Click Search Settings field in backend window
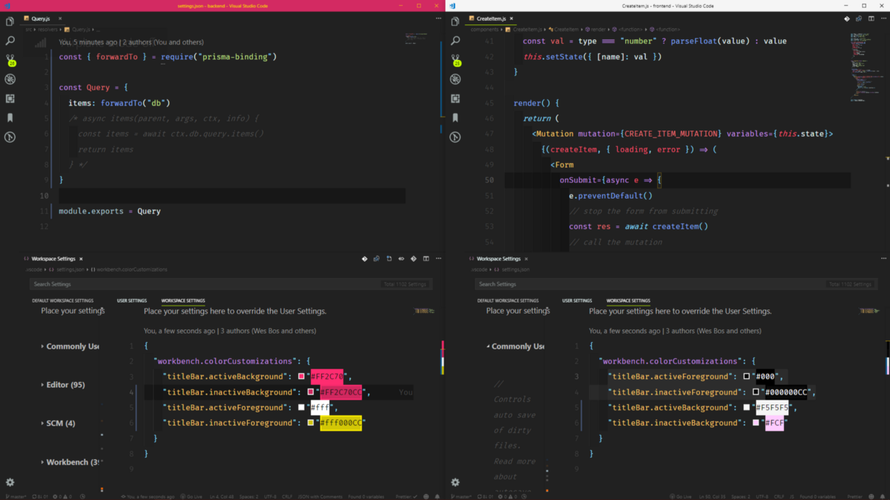 pos(231,284)
